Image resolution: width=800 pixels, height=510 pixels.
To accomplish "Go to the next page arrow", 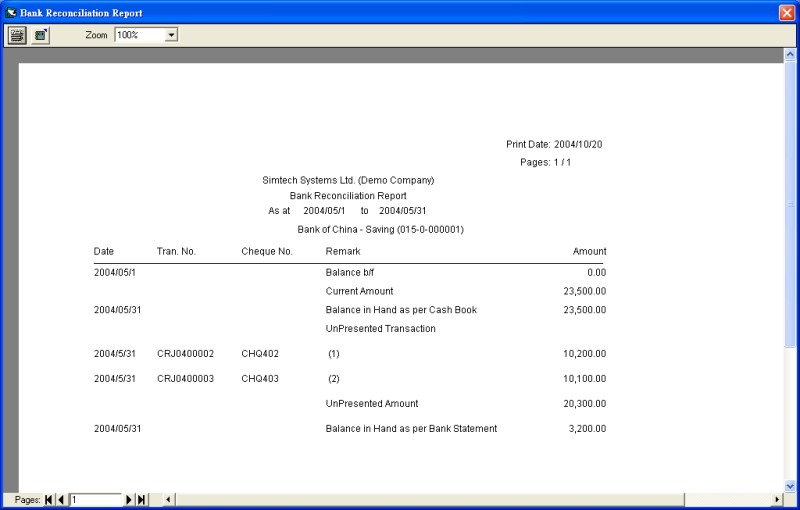I will point(129,500).
